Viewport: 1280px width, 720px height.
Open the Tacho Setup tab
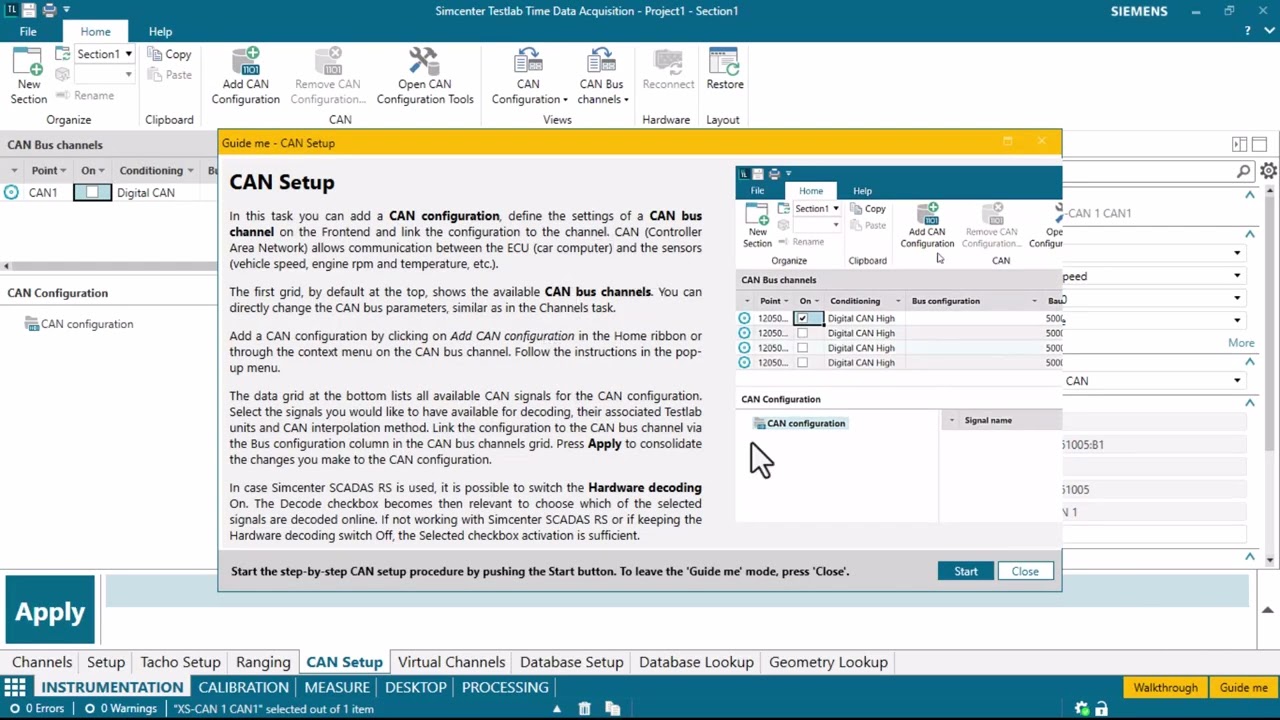(x=180, y=662)
